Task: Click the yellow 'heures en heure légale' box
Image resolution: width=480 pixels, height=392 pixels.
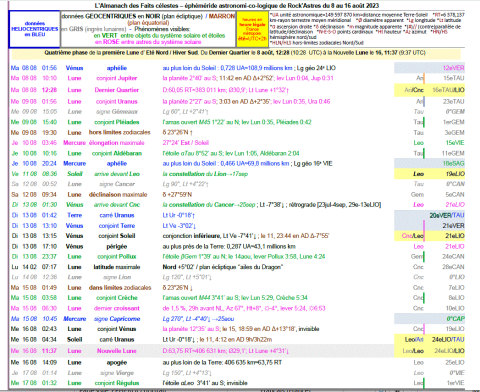Action: coord(252,29)
